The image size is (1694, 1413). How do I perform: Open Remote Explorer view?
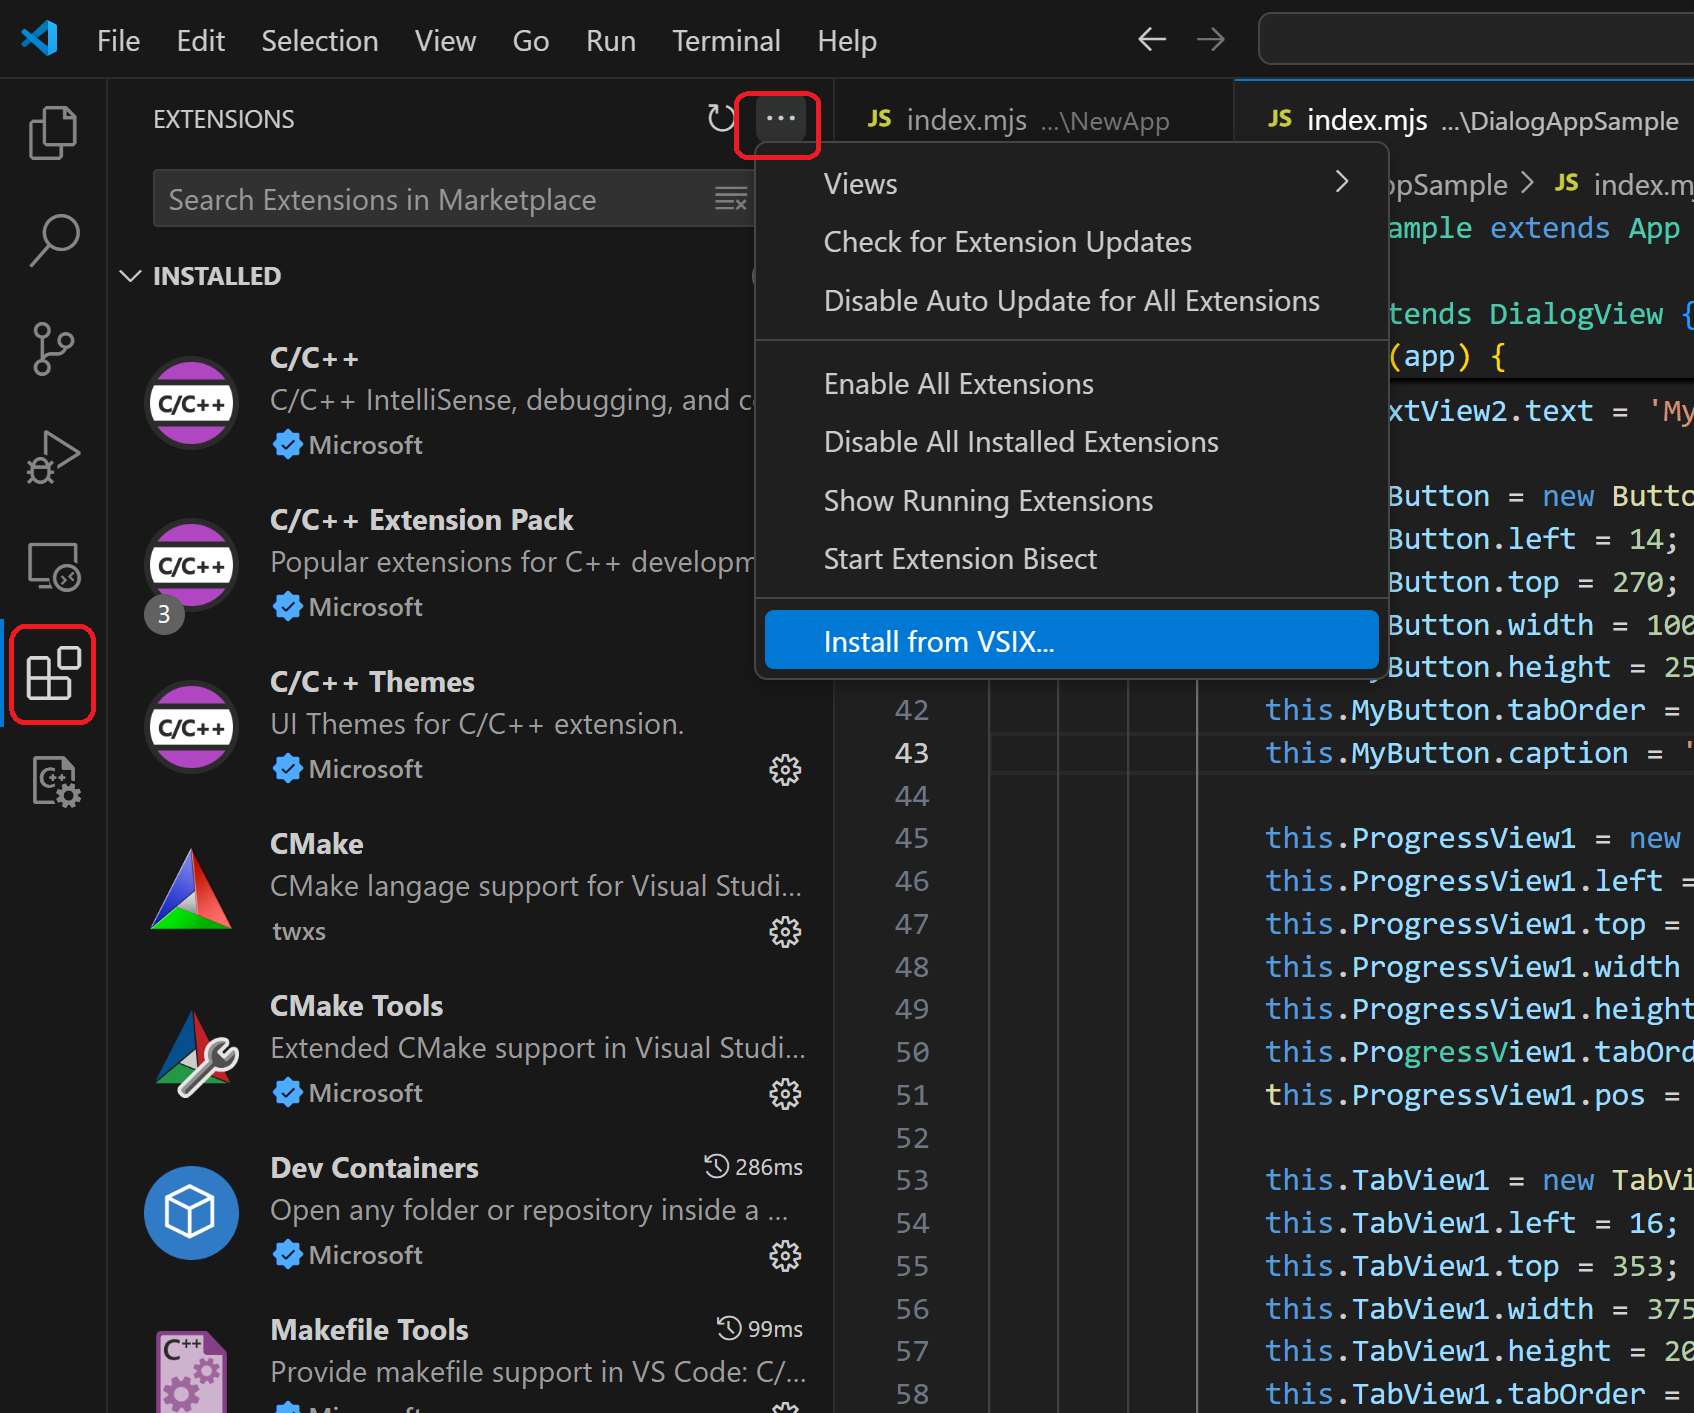[x=52, y=566]
